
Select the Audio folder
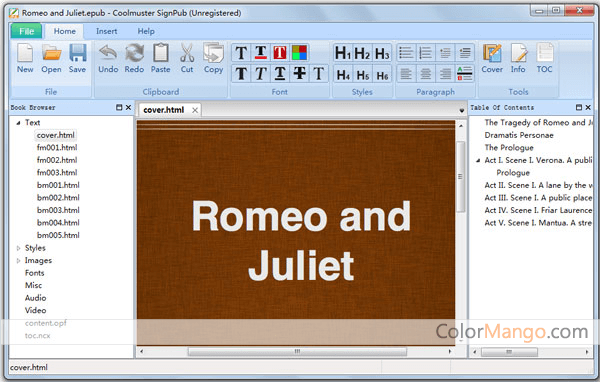point(35,298)
